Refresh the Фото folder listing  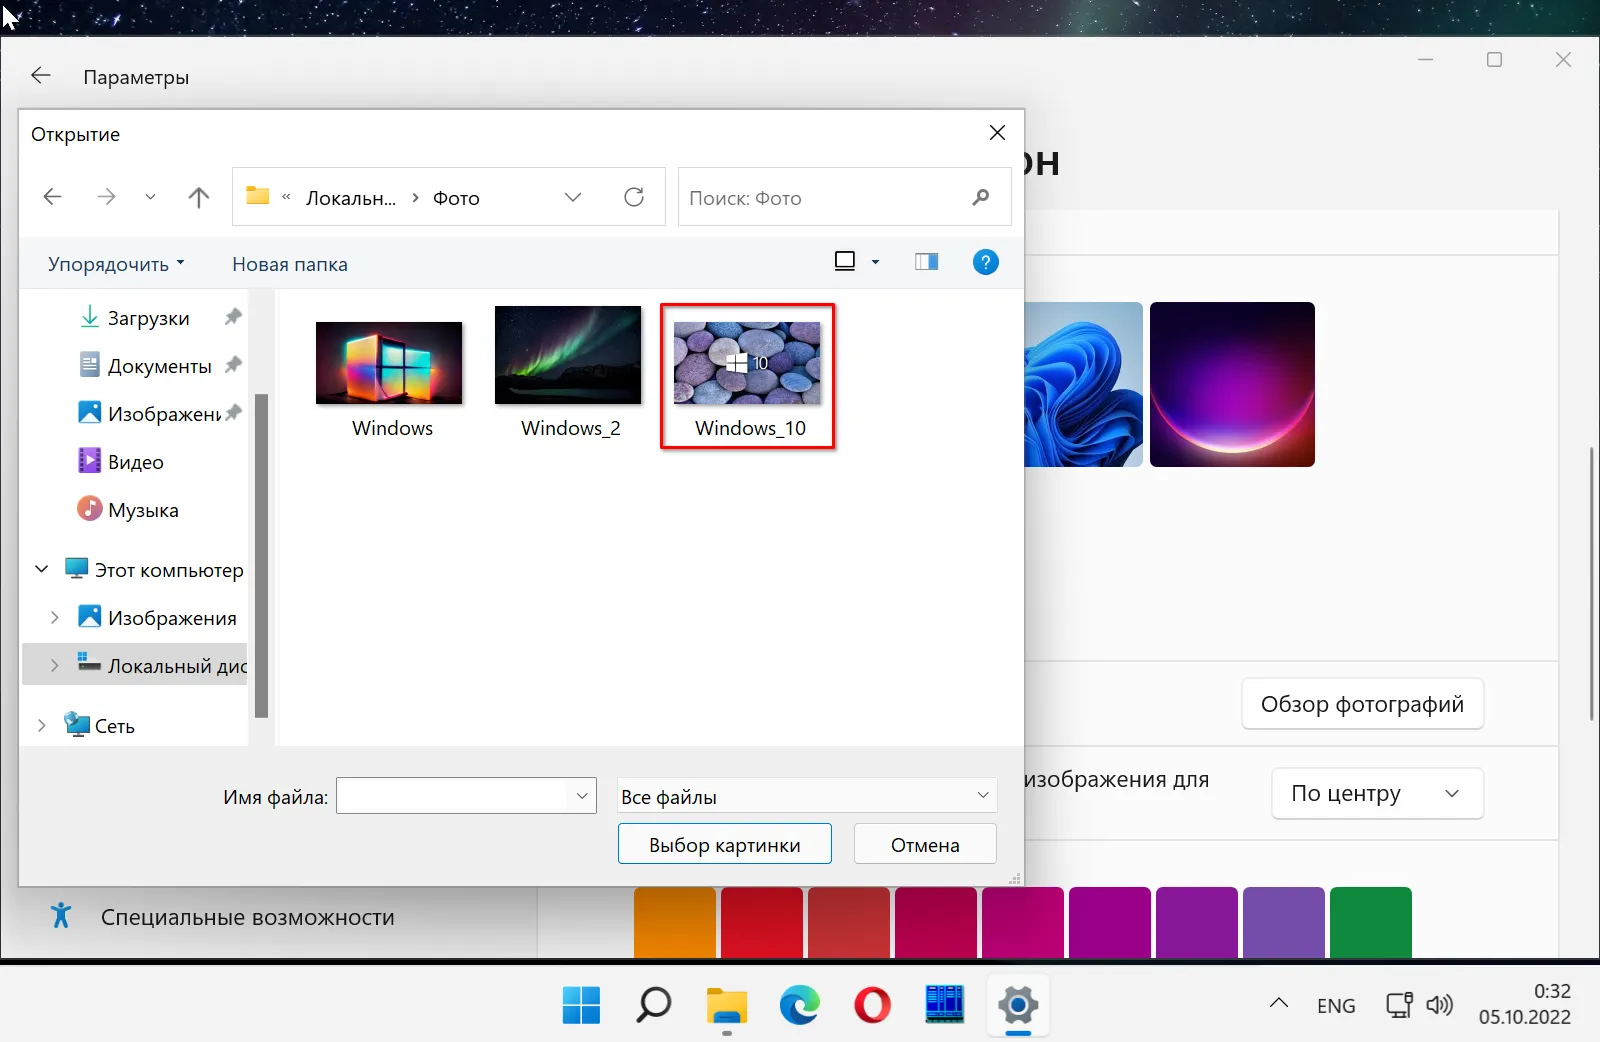pos(634,198)
